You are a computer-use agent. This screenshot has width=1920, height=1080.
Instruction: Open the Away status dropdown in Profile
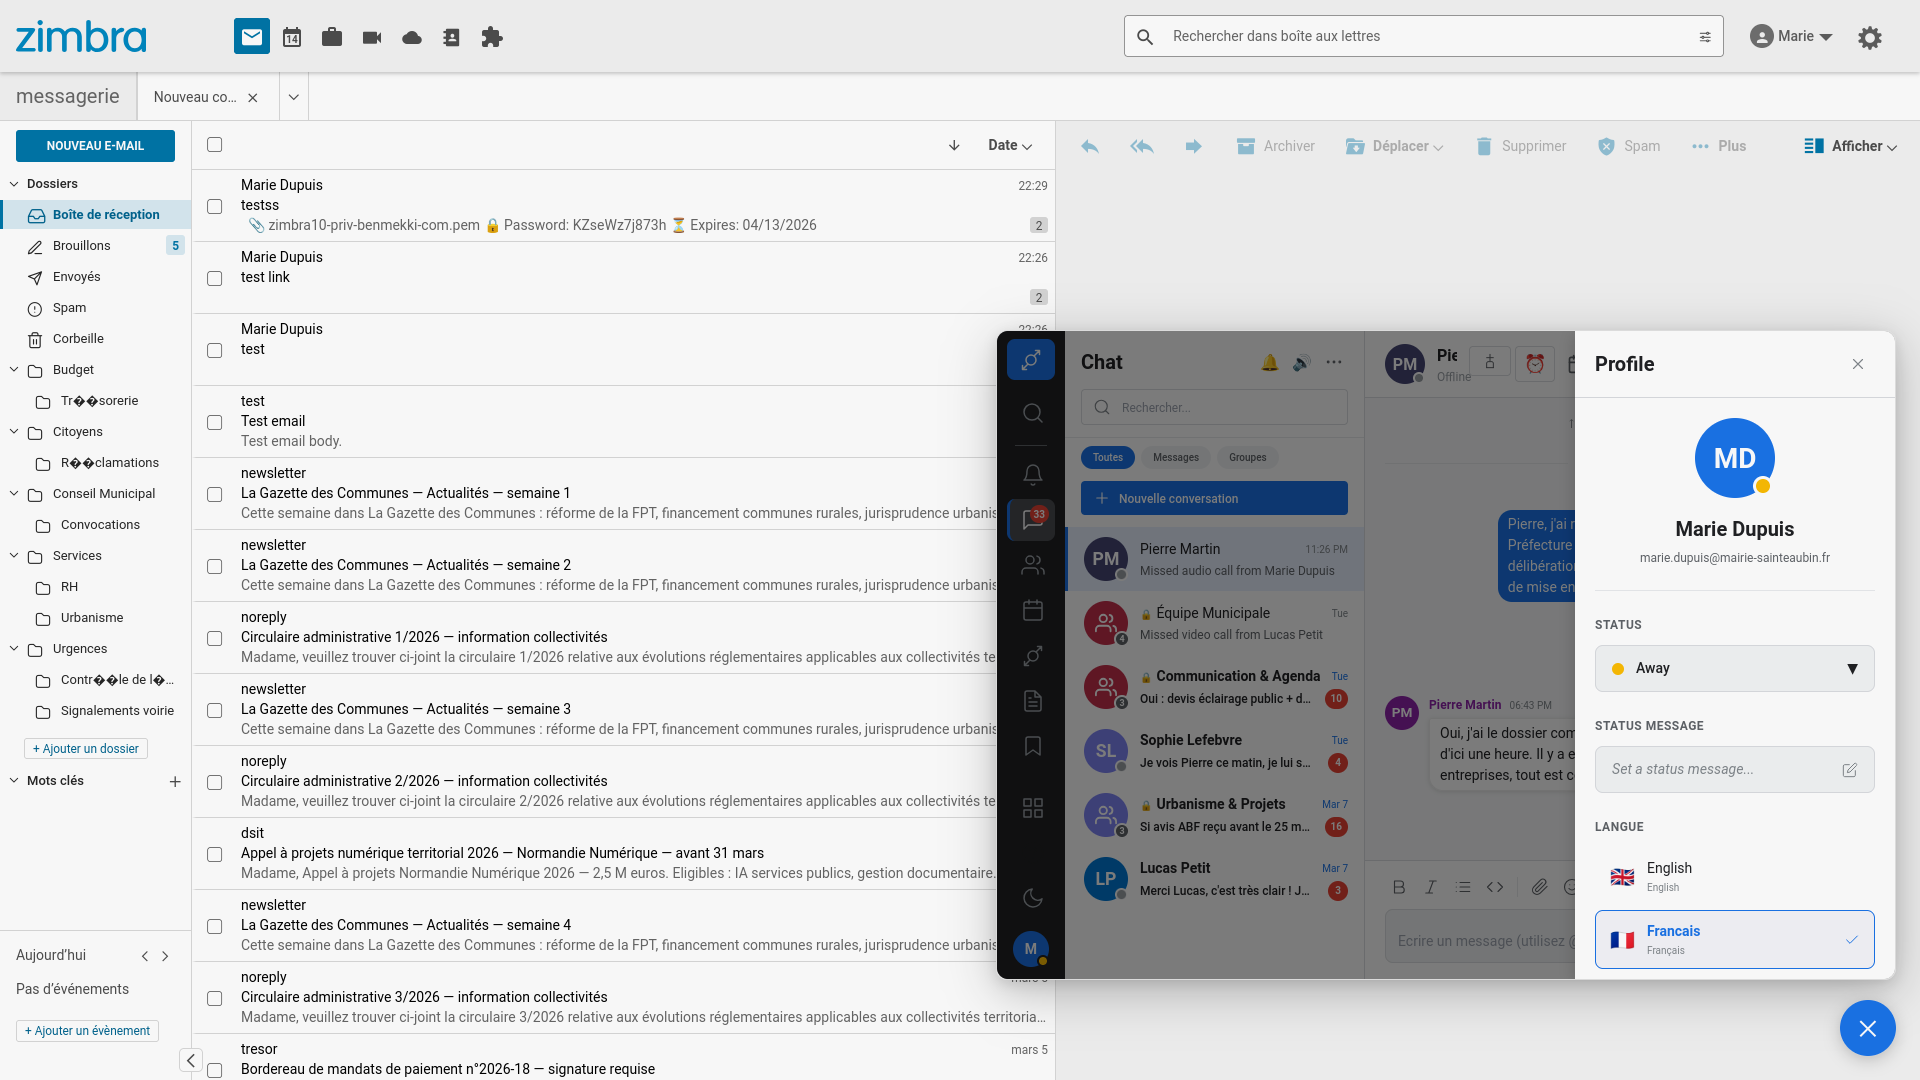pyautogui.click(x=1733, y=668)
